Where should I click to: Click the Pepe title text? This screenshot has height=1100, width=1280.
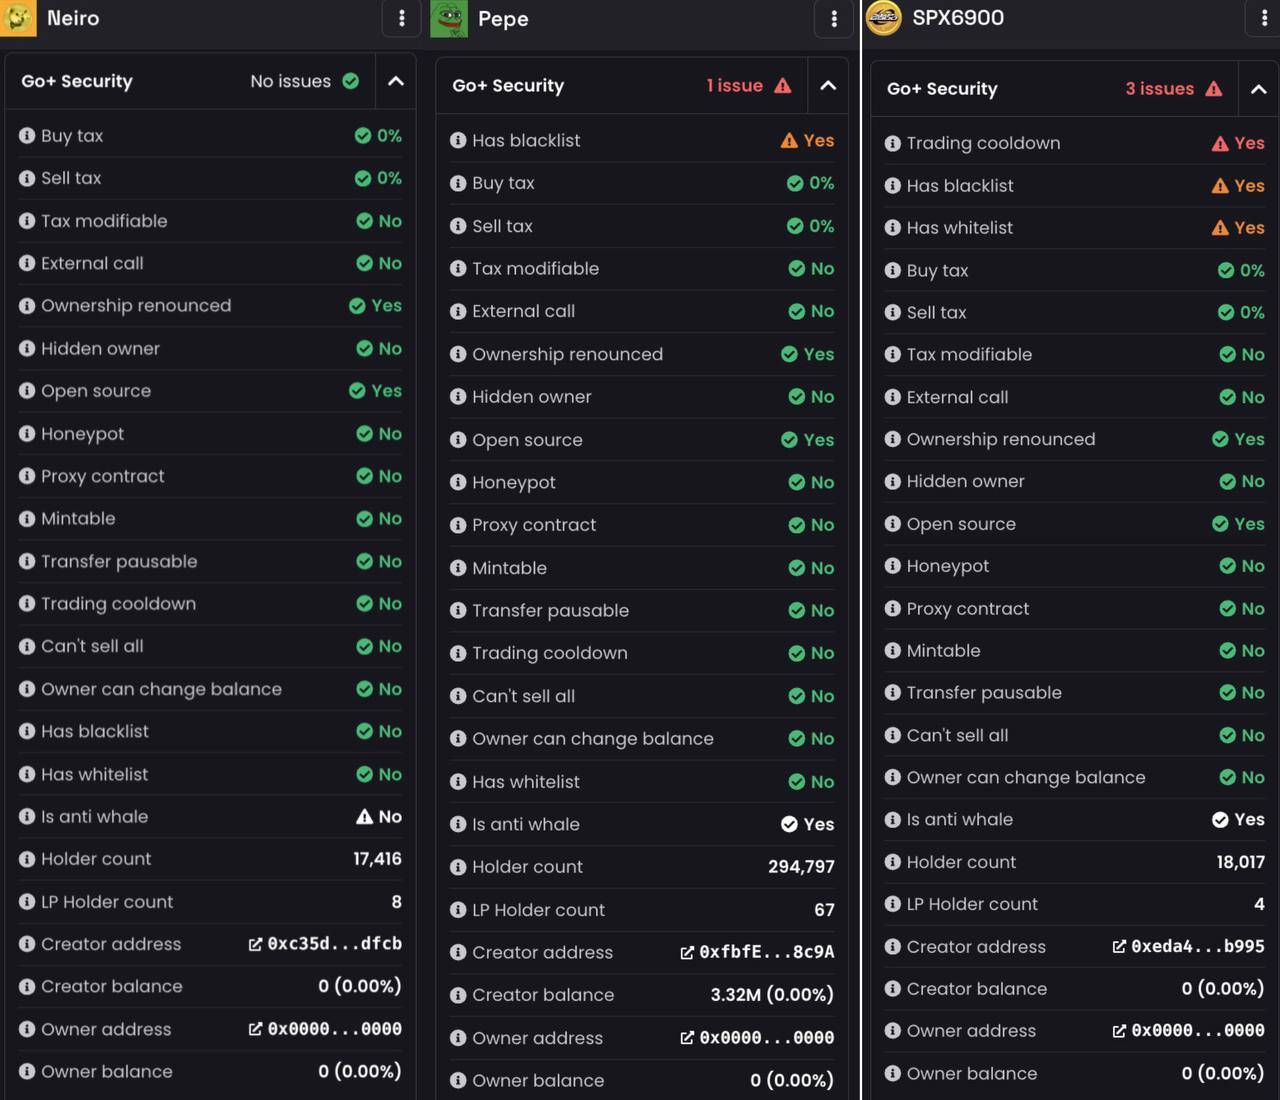point(503,19)
